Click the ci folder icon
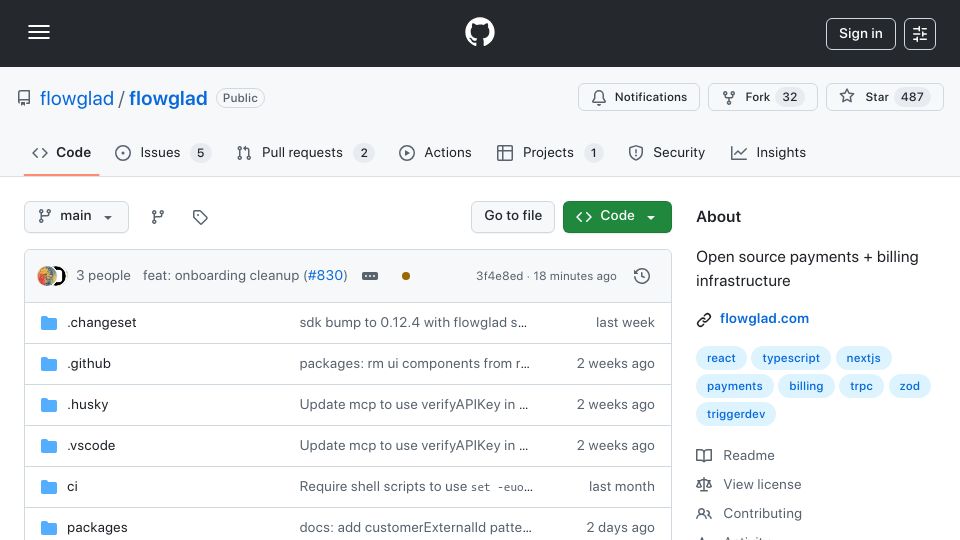 pyautogui.click(x=49, y=487)
